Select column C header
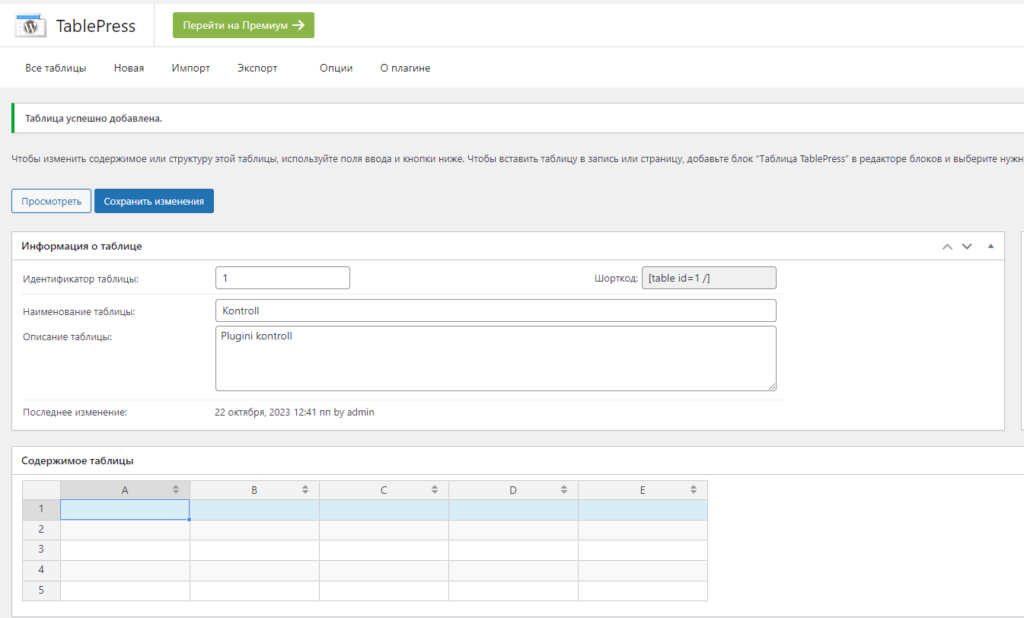The width and height of the screenshot is (1024, 618). [383, 490]
